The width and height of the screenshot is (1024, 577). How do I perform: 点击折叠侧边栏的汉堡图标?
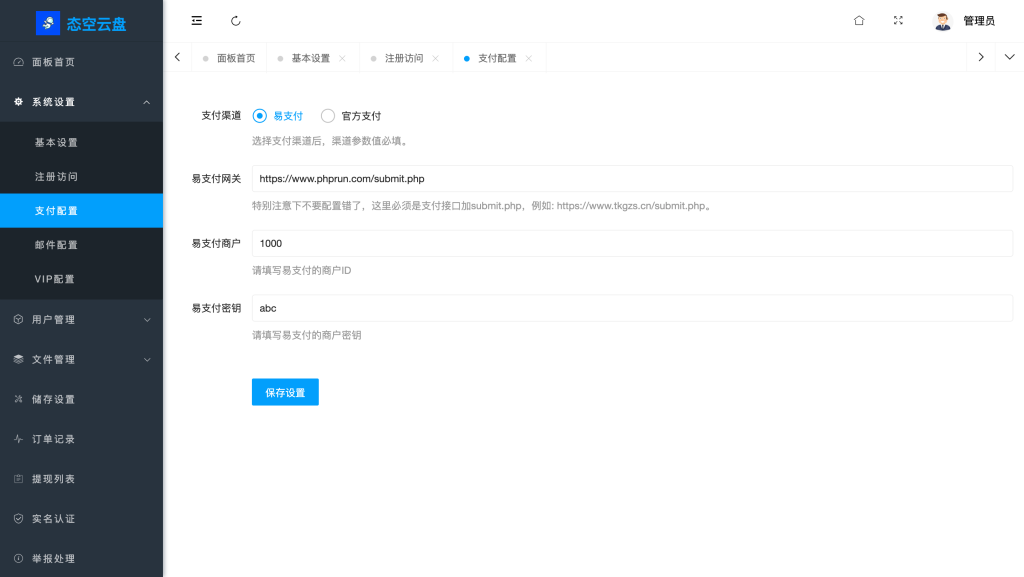[x=196, y=20]
